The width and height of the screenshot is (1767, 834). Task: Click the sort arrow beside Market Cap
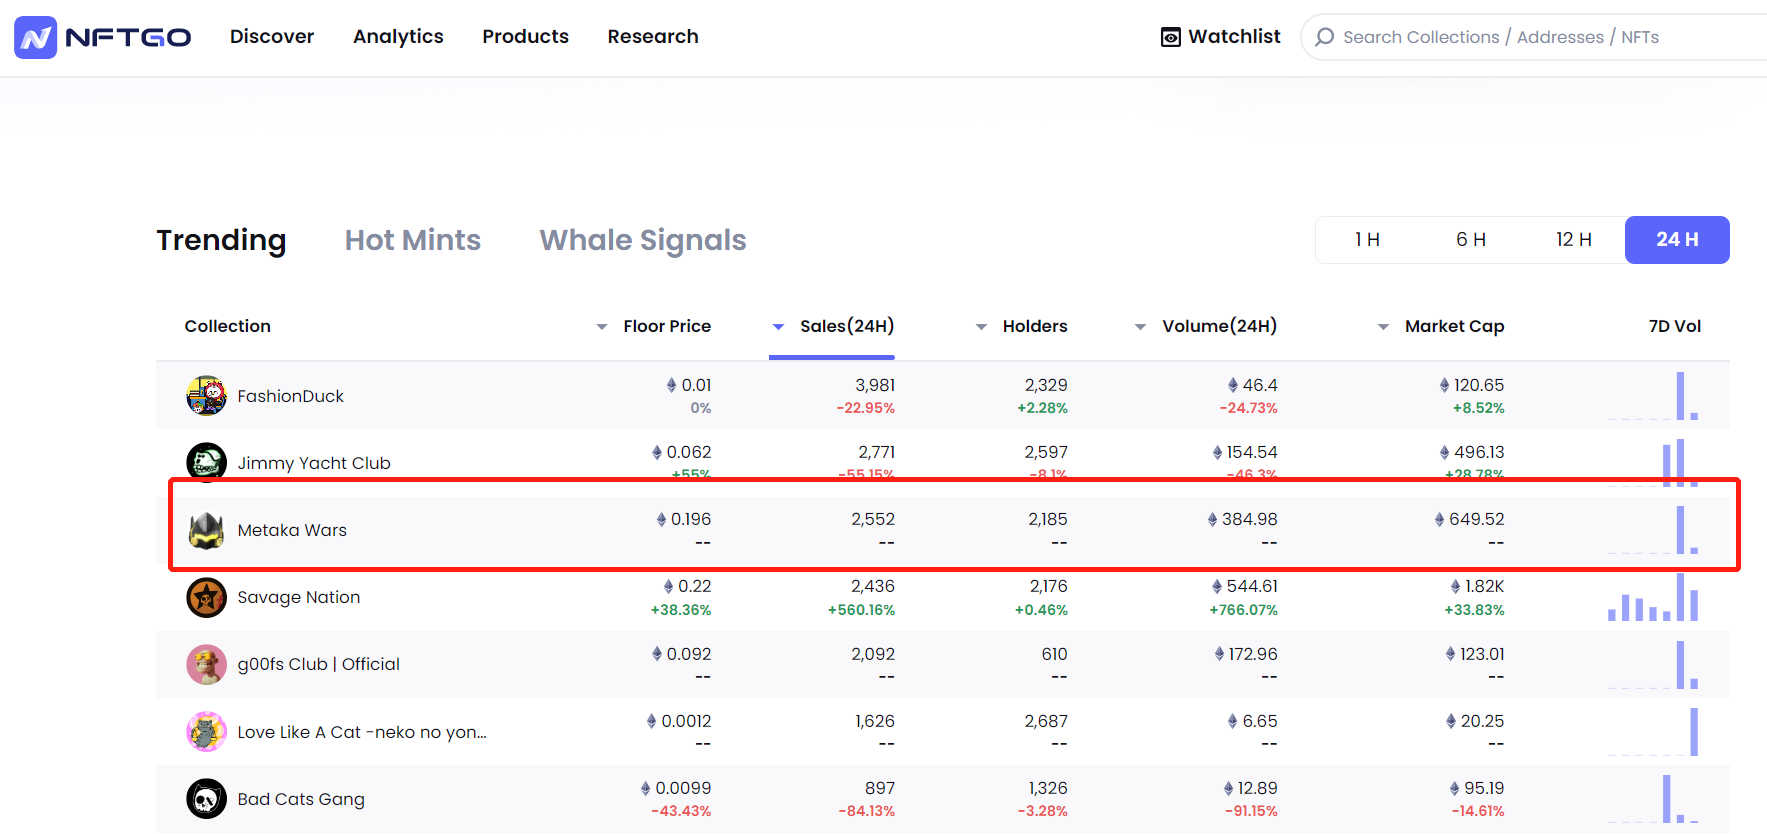[1384, 327]
